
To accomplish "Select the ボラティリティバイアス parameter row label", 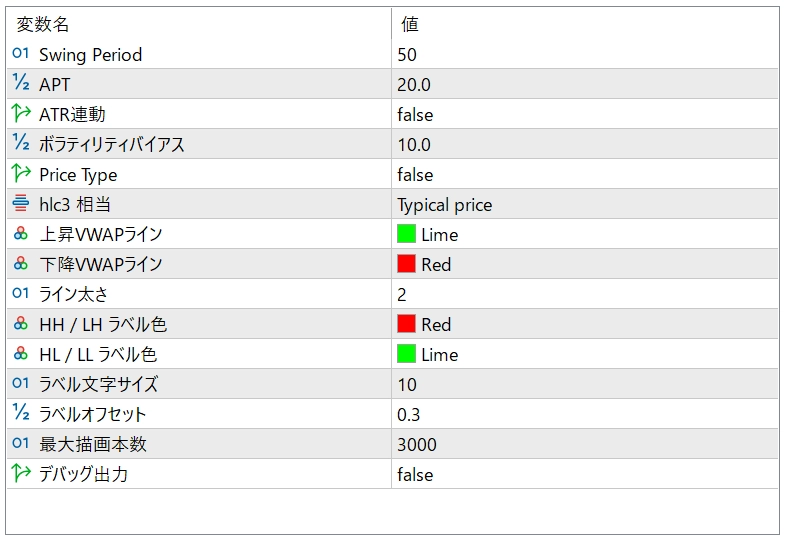I will [x=111, y=145].
